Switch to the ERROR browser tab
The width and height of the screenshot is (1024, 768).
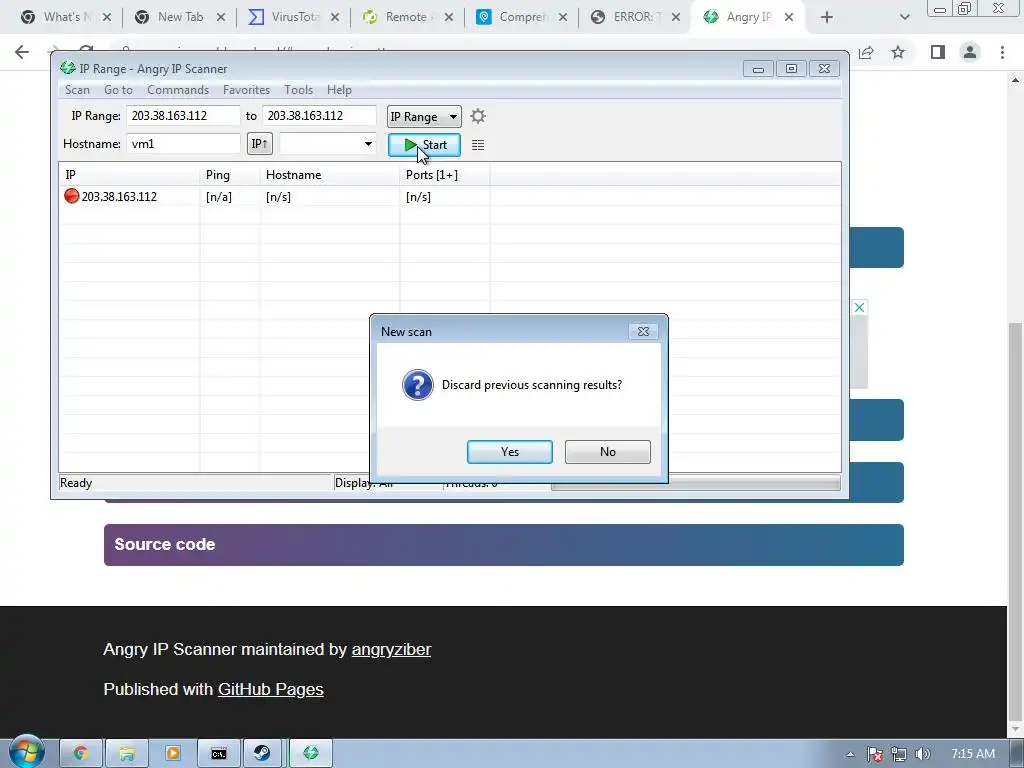637,17
